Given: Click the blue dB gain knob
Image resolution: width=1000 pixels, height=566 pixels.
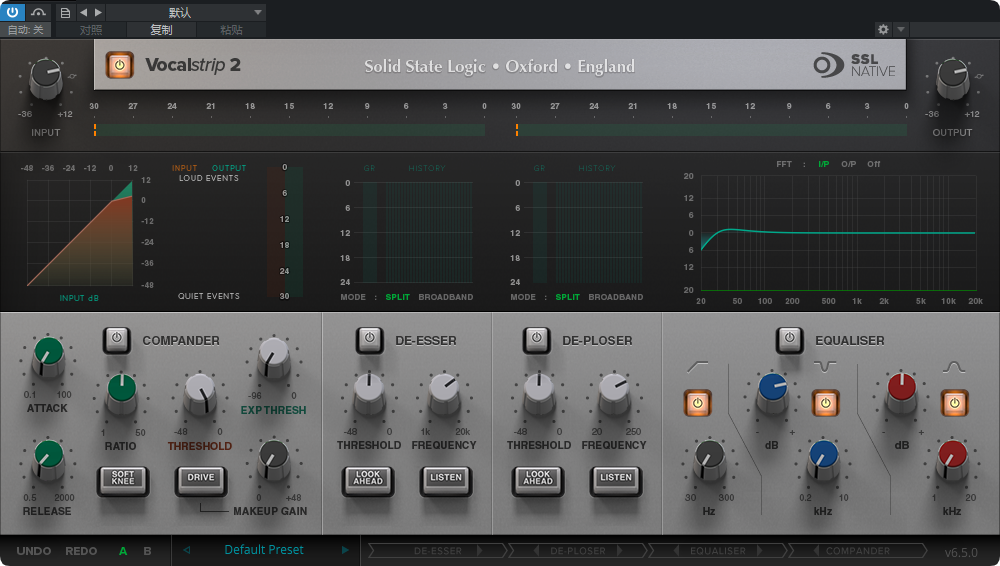Looking at the screenshot, I should tap(772, 392).
